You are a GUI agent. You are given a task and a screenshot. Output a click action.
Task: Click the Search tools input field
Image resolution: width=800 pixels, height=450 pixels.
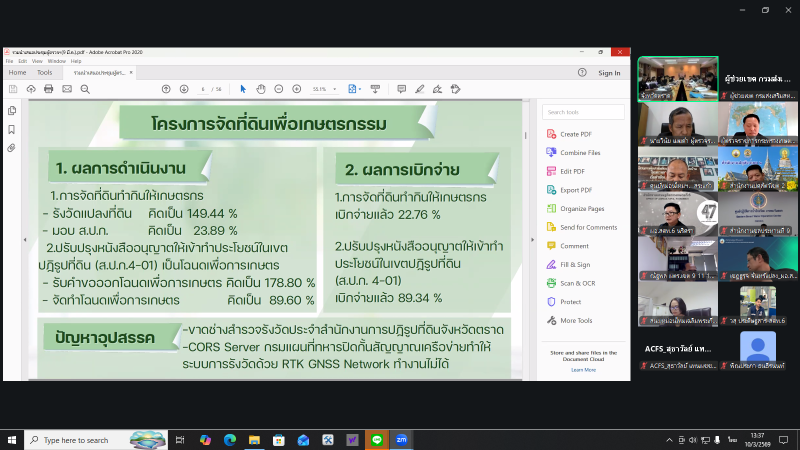click(x=584, y=112)
